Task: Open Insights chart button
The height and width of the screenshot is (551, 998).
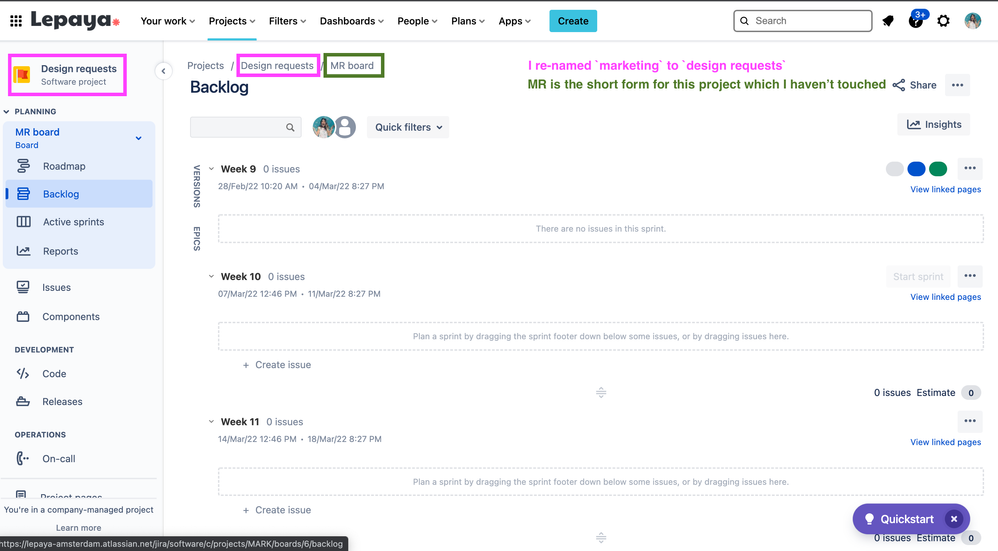Action: pos(934,125)
